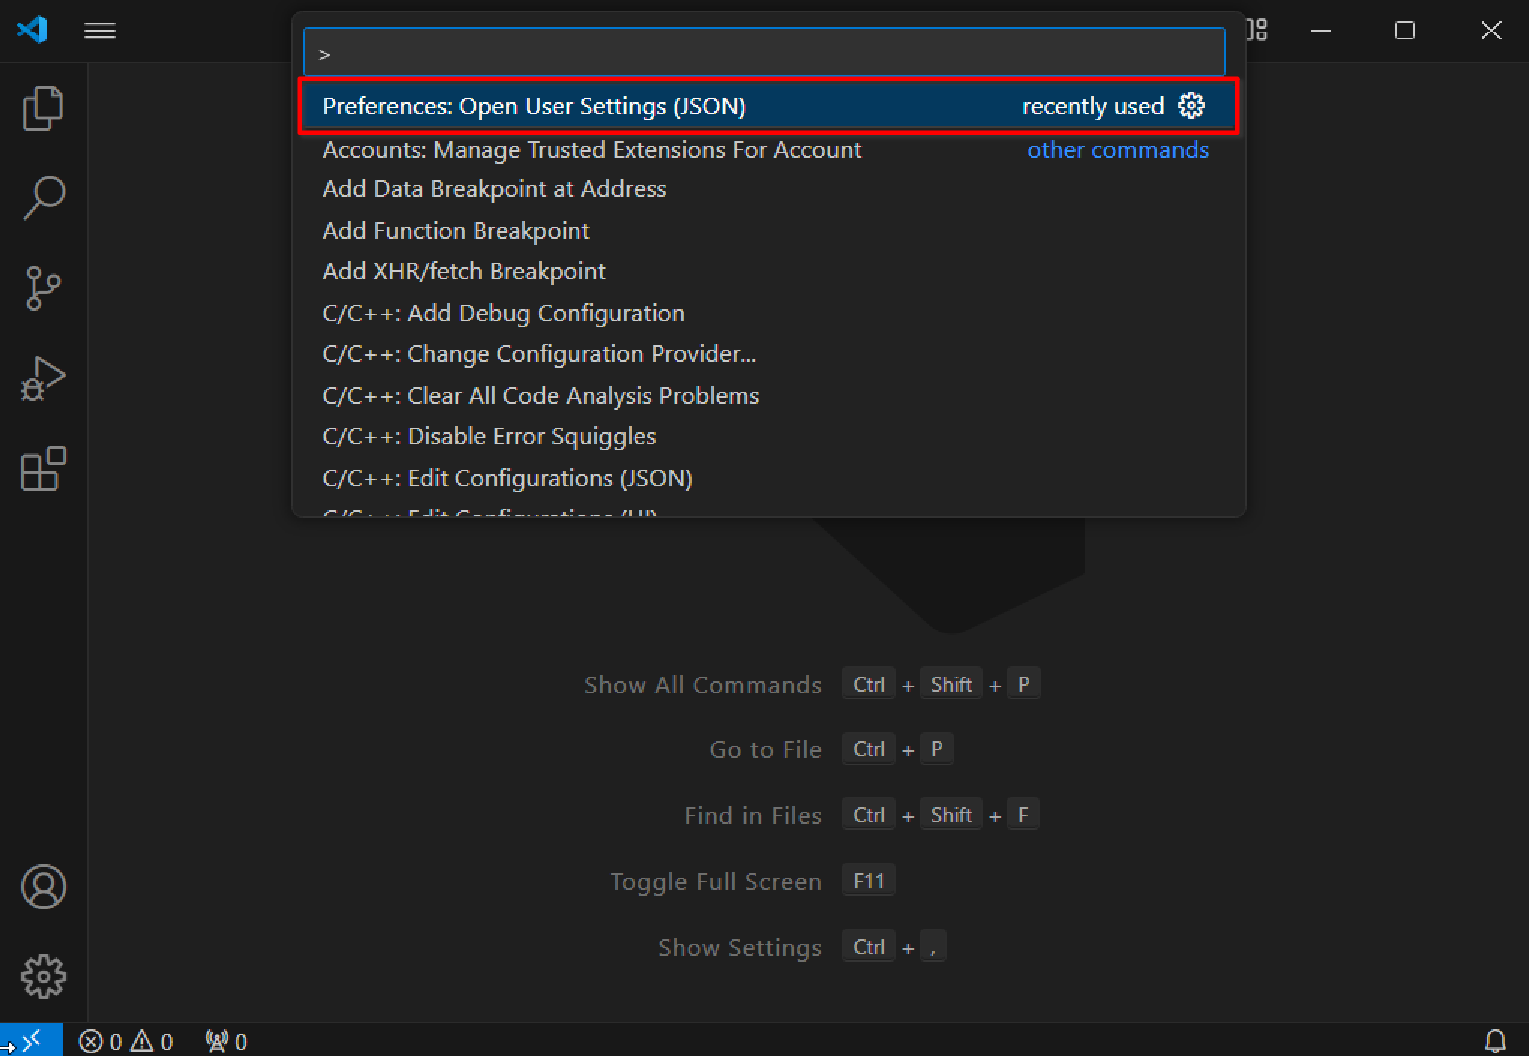
Task: Click the notifications bell in status bar
Action: pyautogui.click(x=1495, y=1041)
